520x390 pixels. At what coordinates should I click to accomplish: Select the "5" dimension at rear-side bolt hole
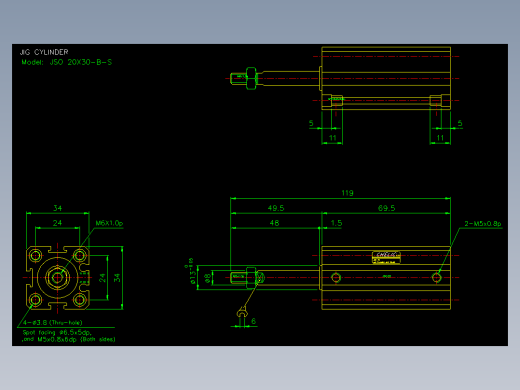pyautogui.click(x=460, y=123)
